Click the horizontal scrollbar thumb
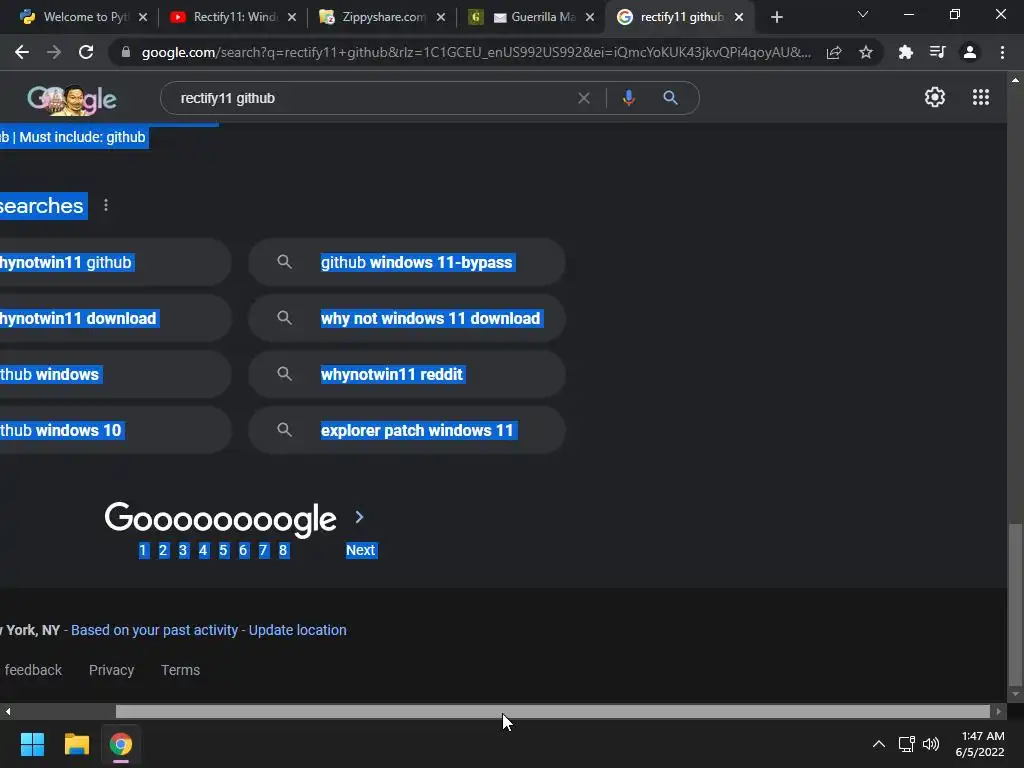Viewport: 1024px width, 768px height. [x=552, y=711]
